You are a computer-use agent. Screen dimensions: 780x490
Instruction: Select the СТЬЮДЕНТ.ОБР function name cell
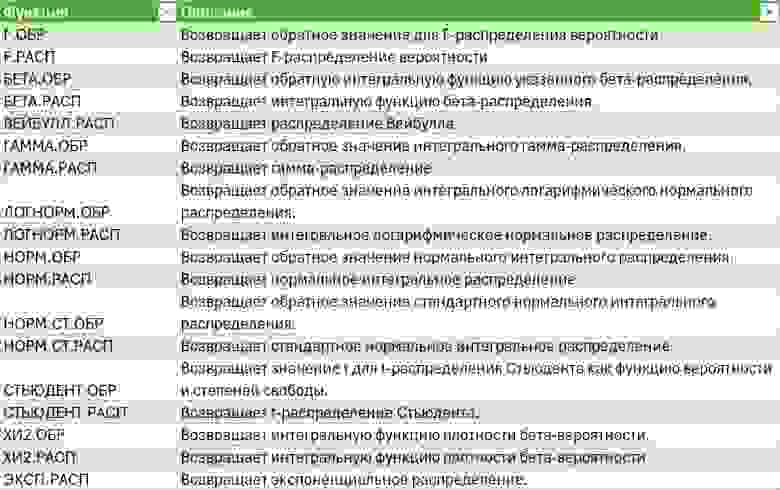pos(60,391)
